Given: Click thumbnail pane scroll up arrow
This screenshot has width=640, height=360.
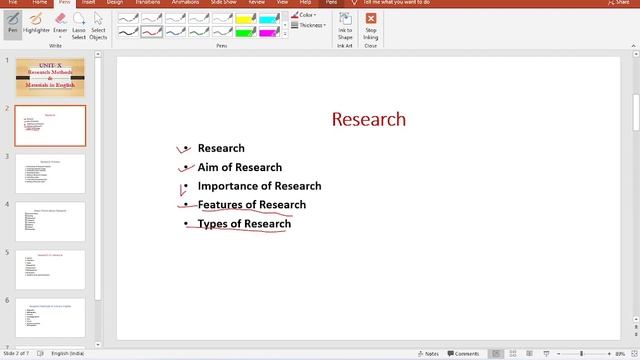Looking at the screenshot, I should 98,54.
